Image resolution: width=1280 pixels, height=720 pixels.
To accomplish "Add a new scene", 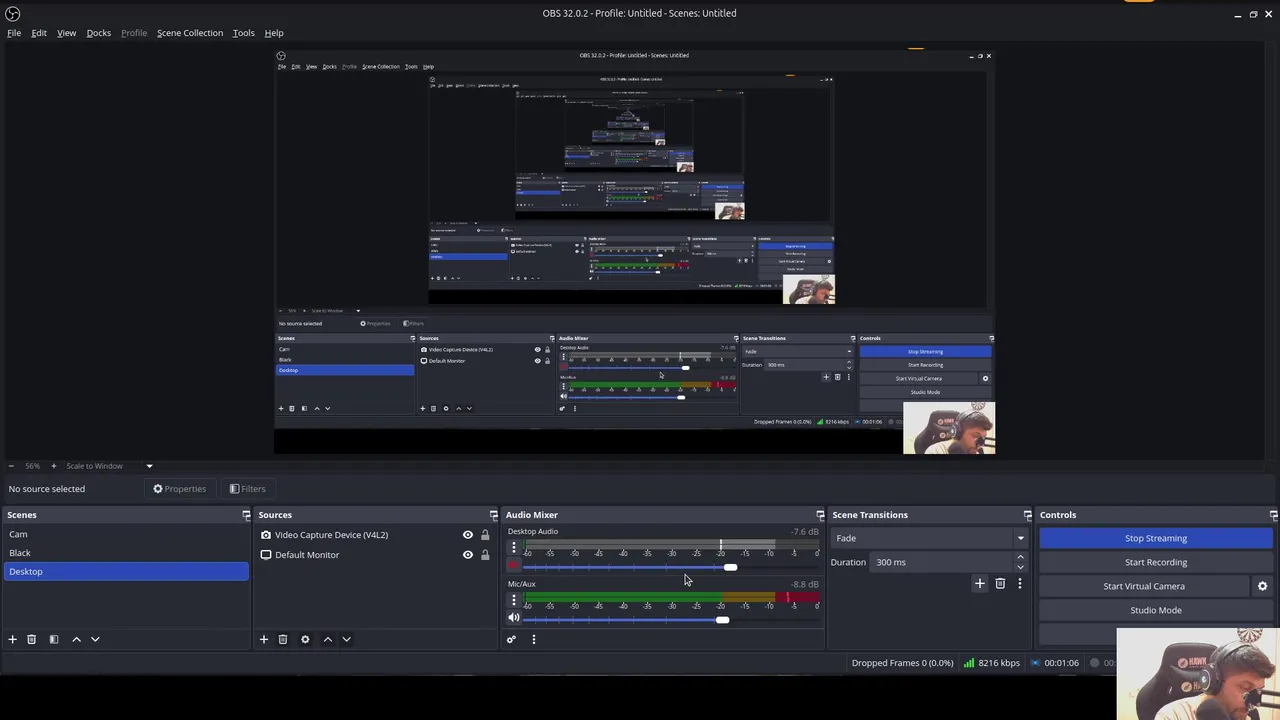I will [12, 639].
